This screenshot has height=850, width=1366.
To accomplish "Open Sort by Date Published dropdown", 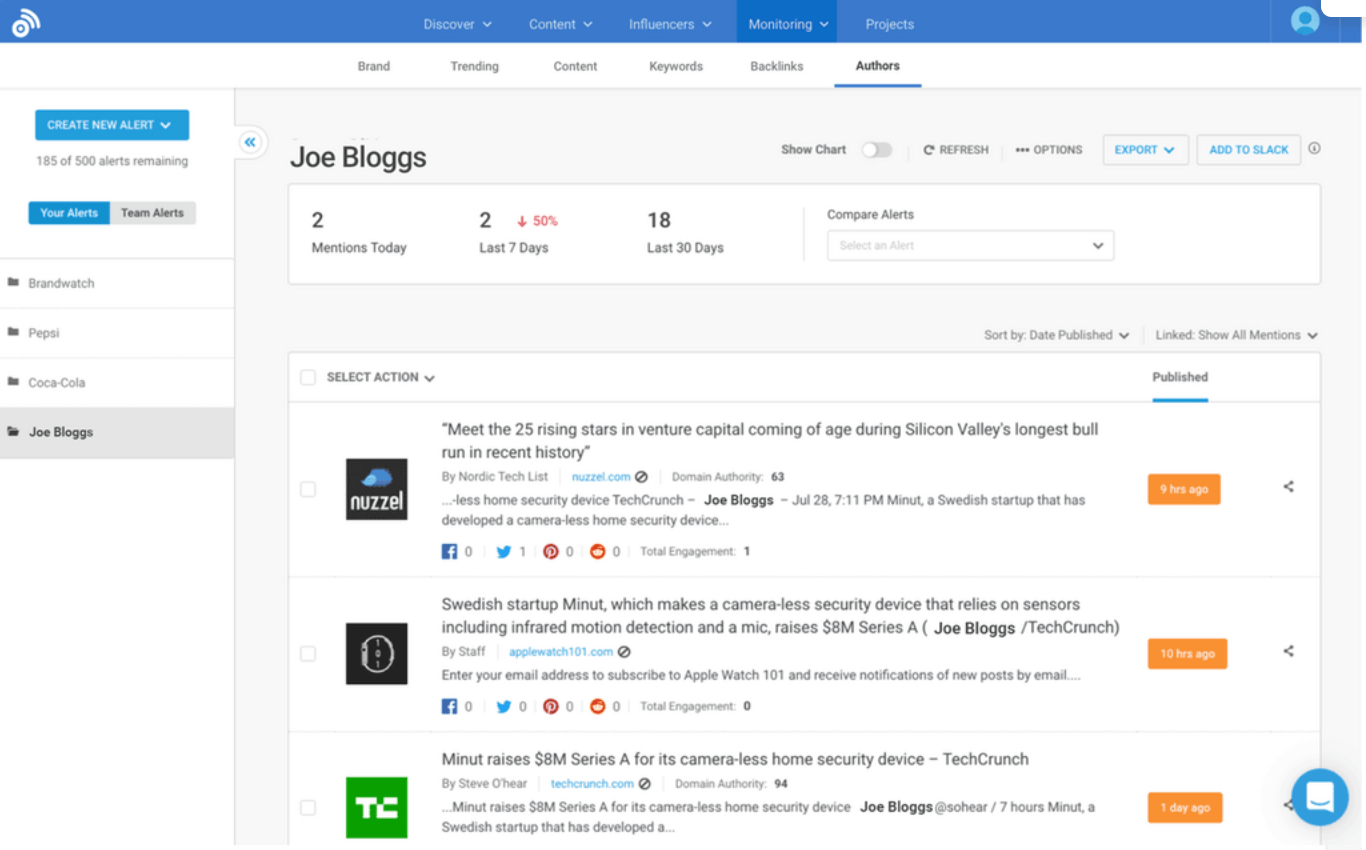I will [x=1056, y=335].
